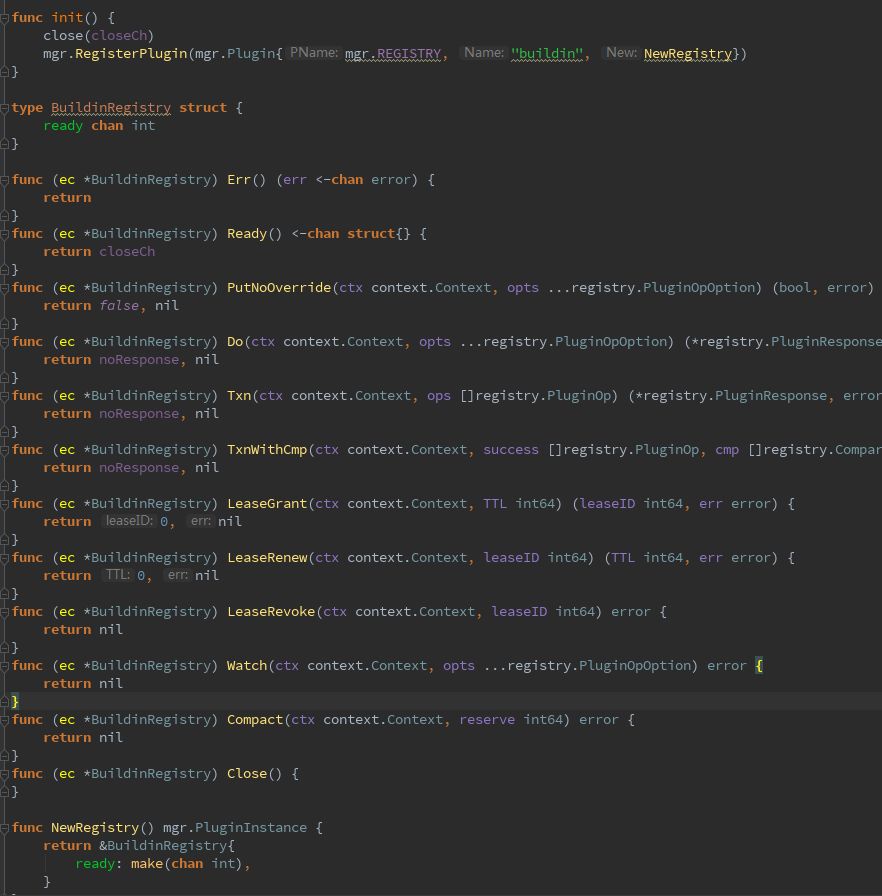Collapse the LeaseRenew method fold marker
The width and height of the screenshot is (882, 896).
[x=5, y=558]
